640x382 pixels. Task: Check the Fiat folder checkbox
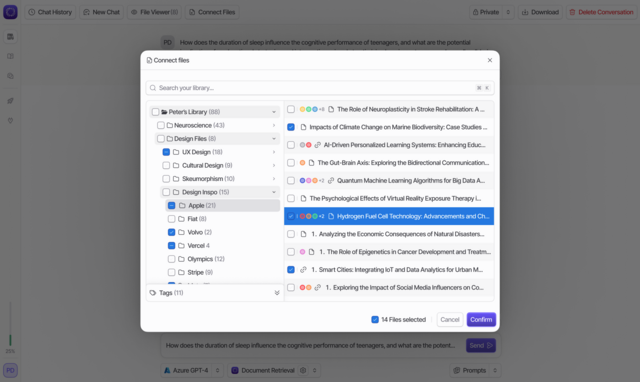coord(171,219)
